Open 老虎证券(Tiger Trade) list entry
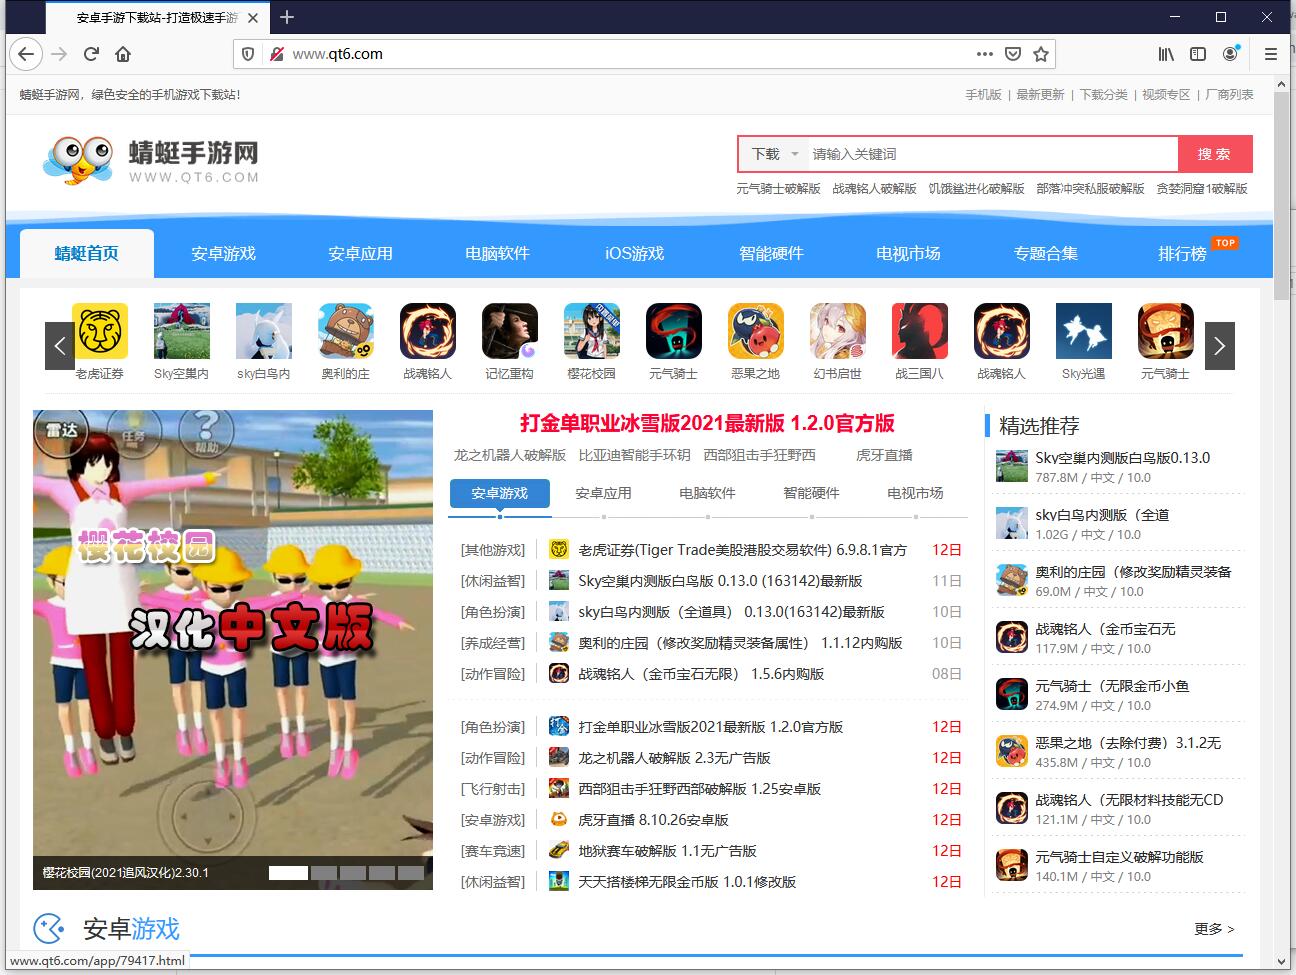1296x975 pixels. [x=742, y=550]
